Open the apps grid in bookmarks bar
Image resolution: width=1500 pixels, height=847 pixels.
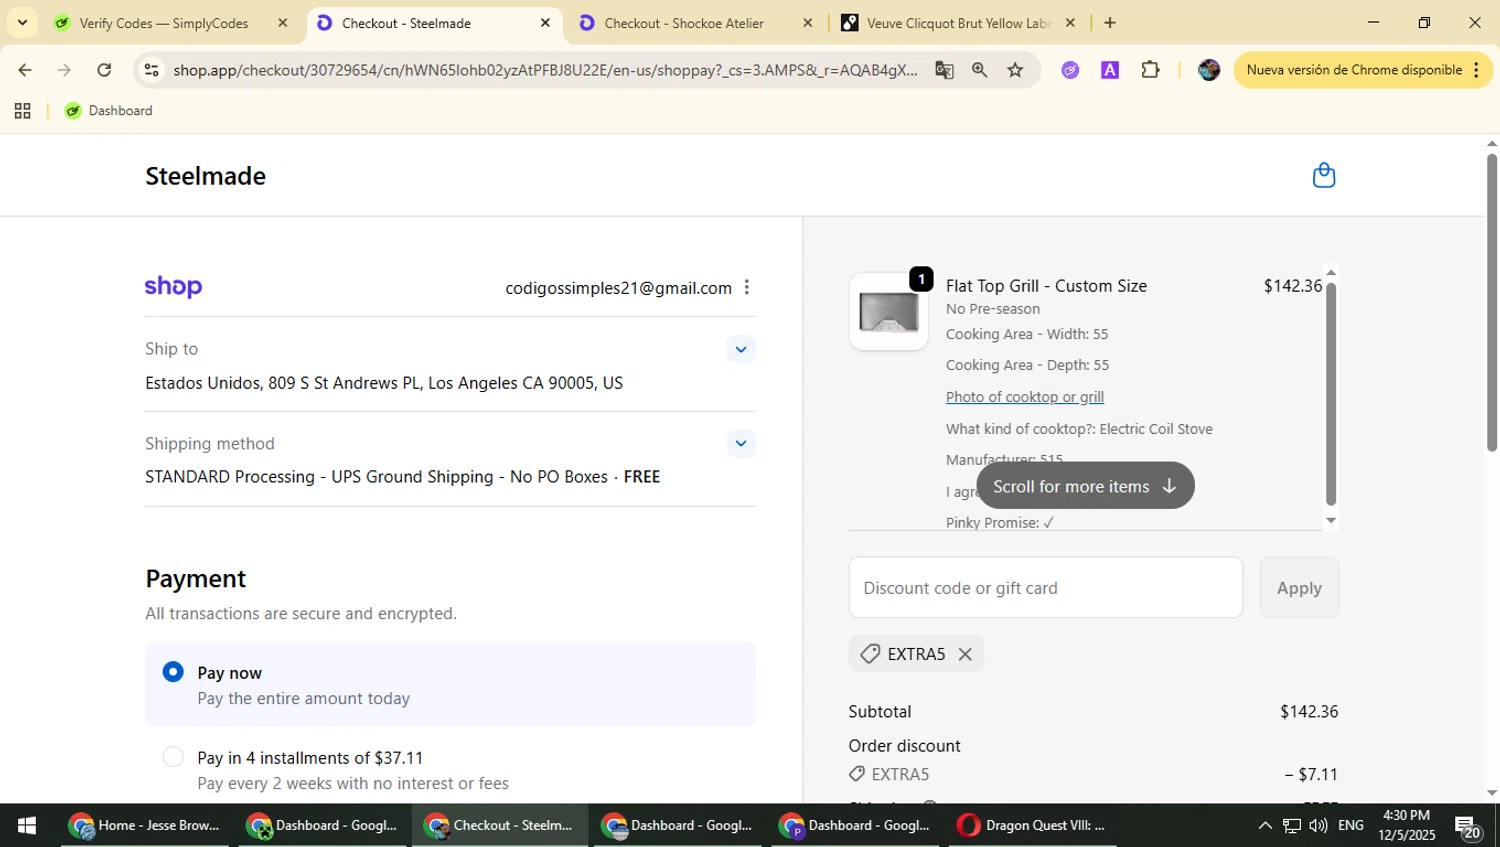pos(22,111)
